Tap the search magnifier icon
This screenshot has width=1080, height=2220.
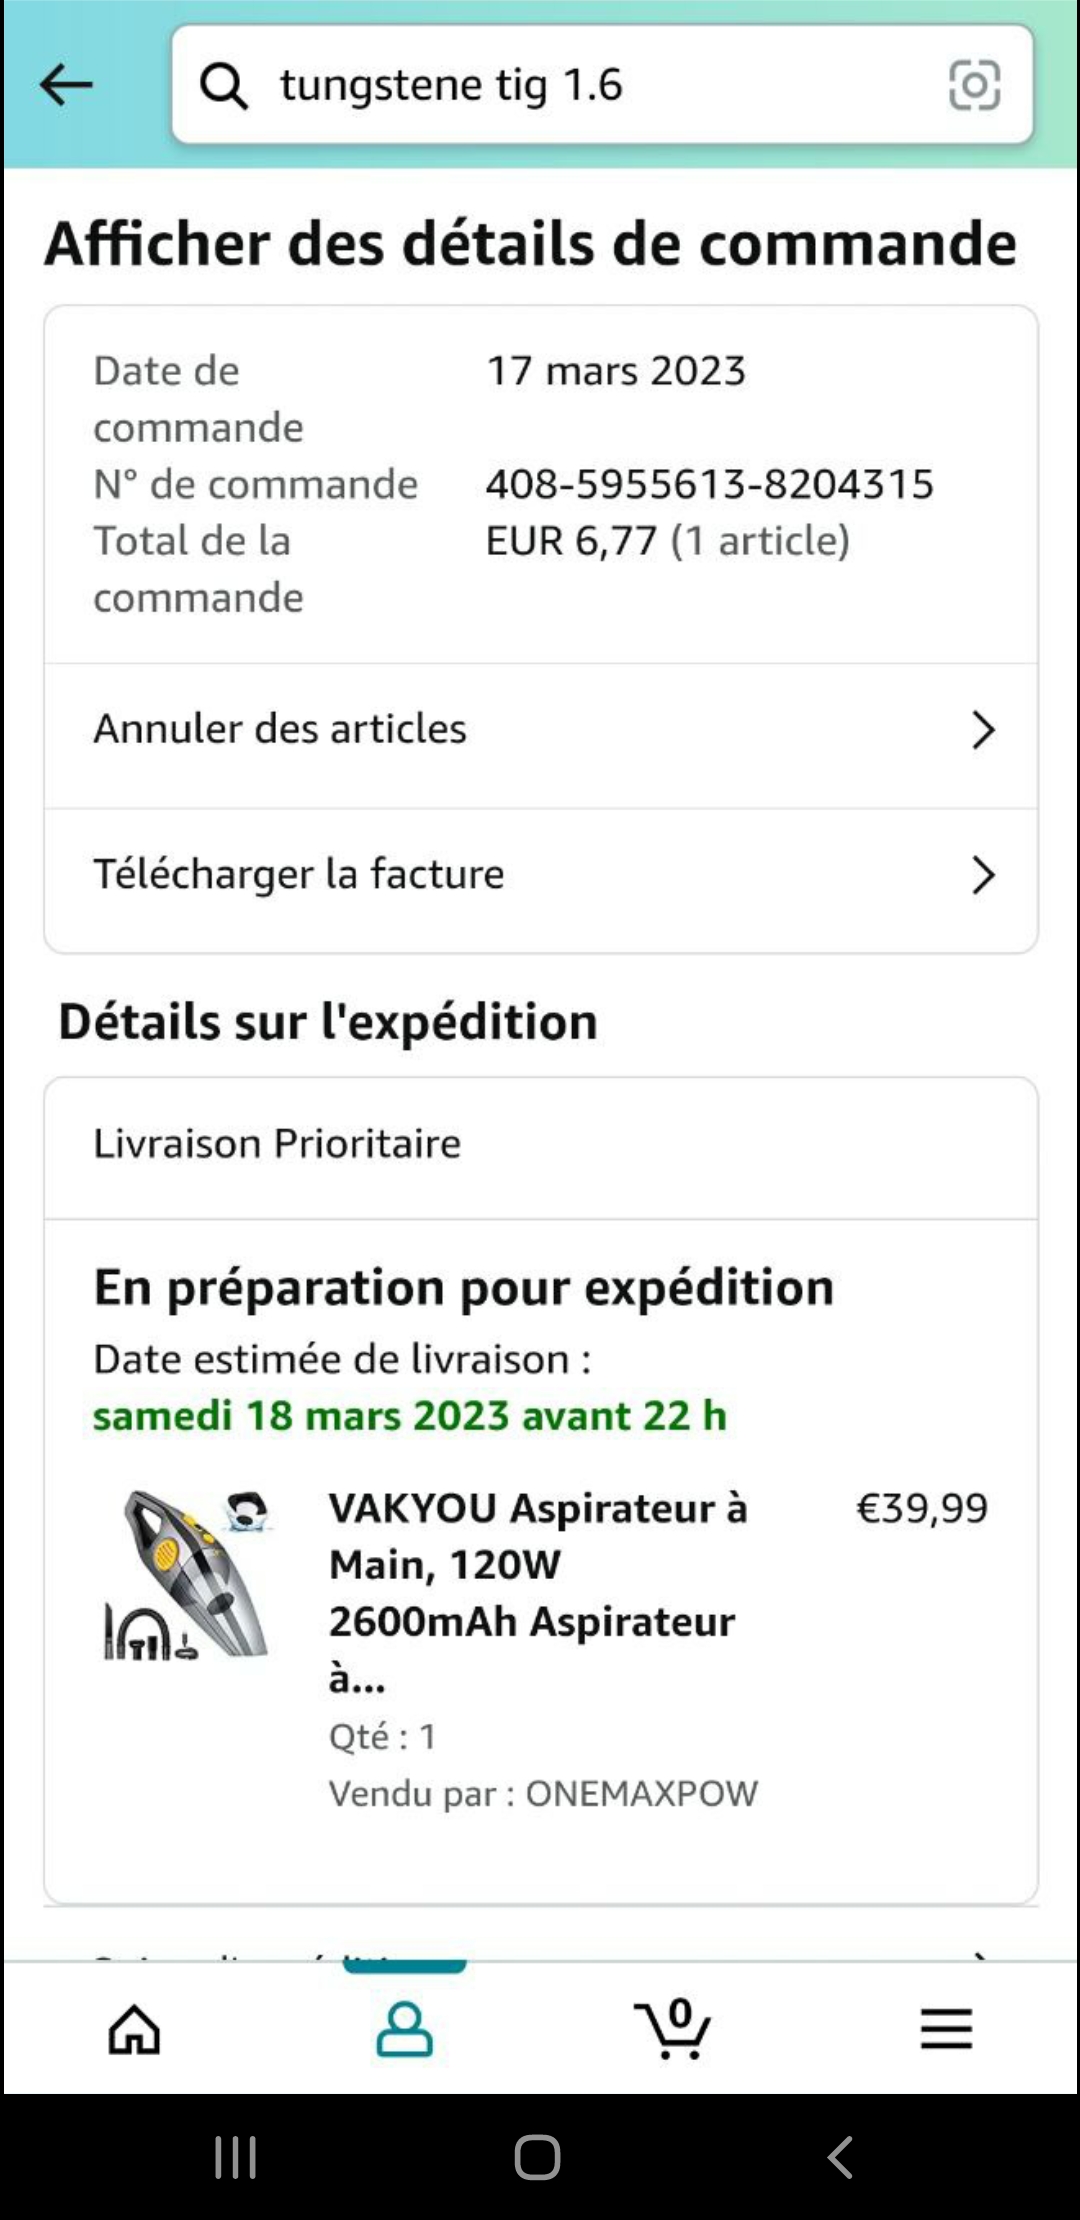pyautogui.click(x=224, y=85)
